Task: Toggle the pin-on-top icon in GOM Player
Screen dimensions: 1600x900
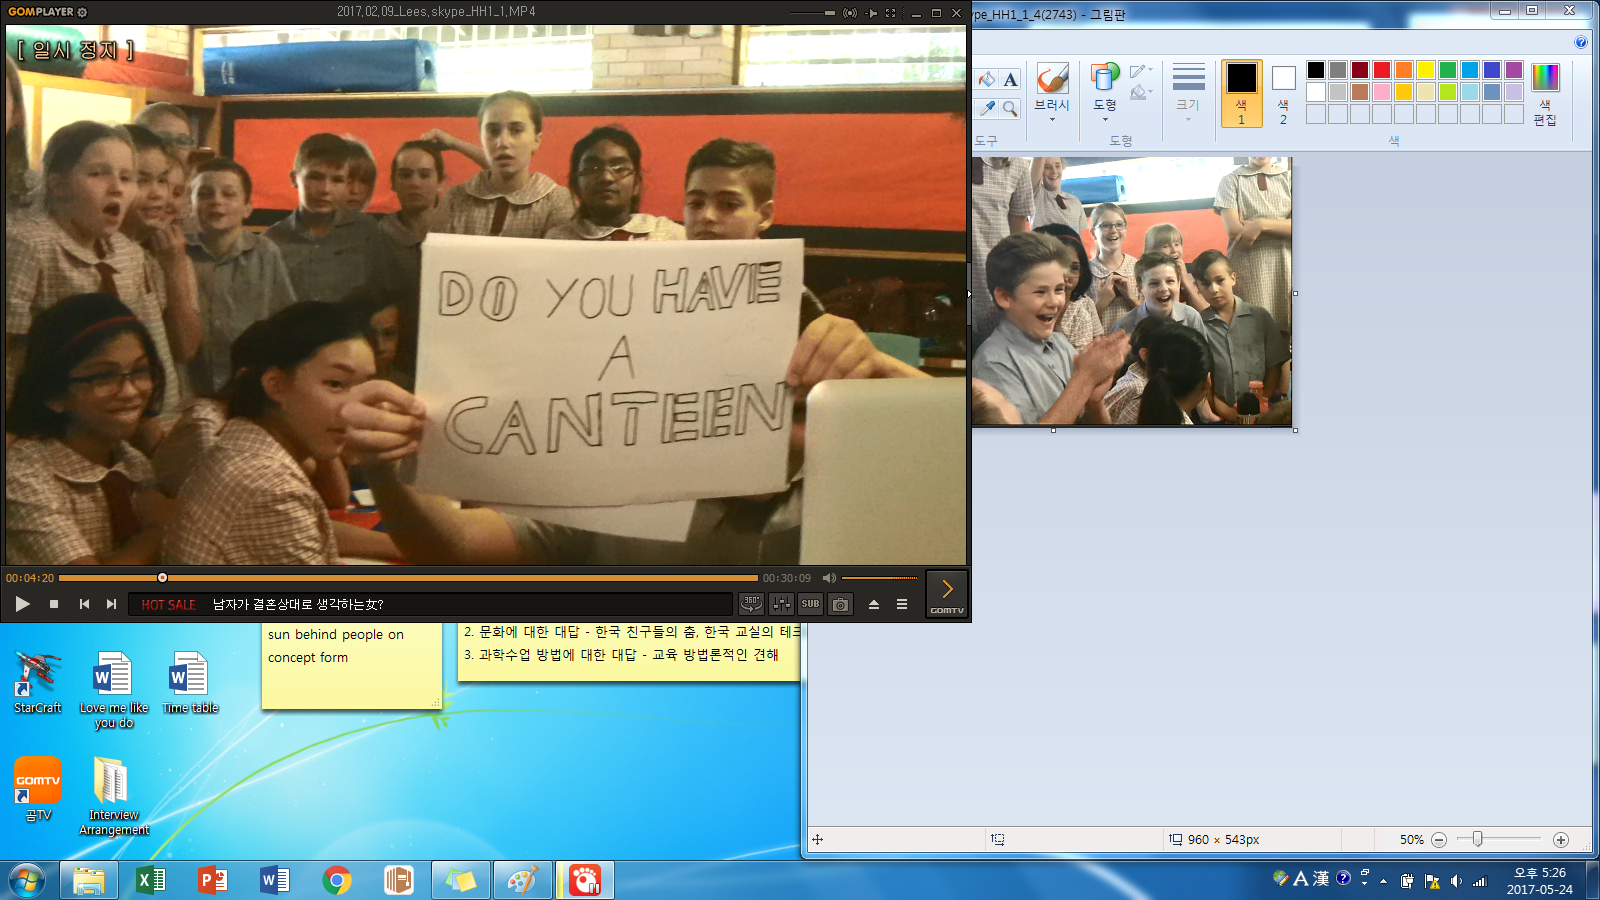Action: pos(872,13)
